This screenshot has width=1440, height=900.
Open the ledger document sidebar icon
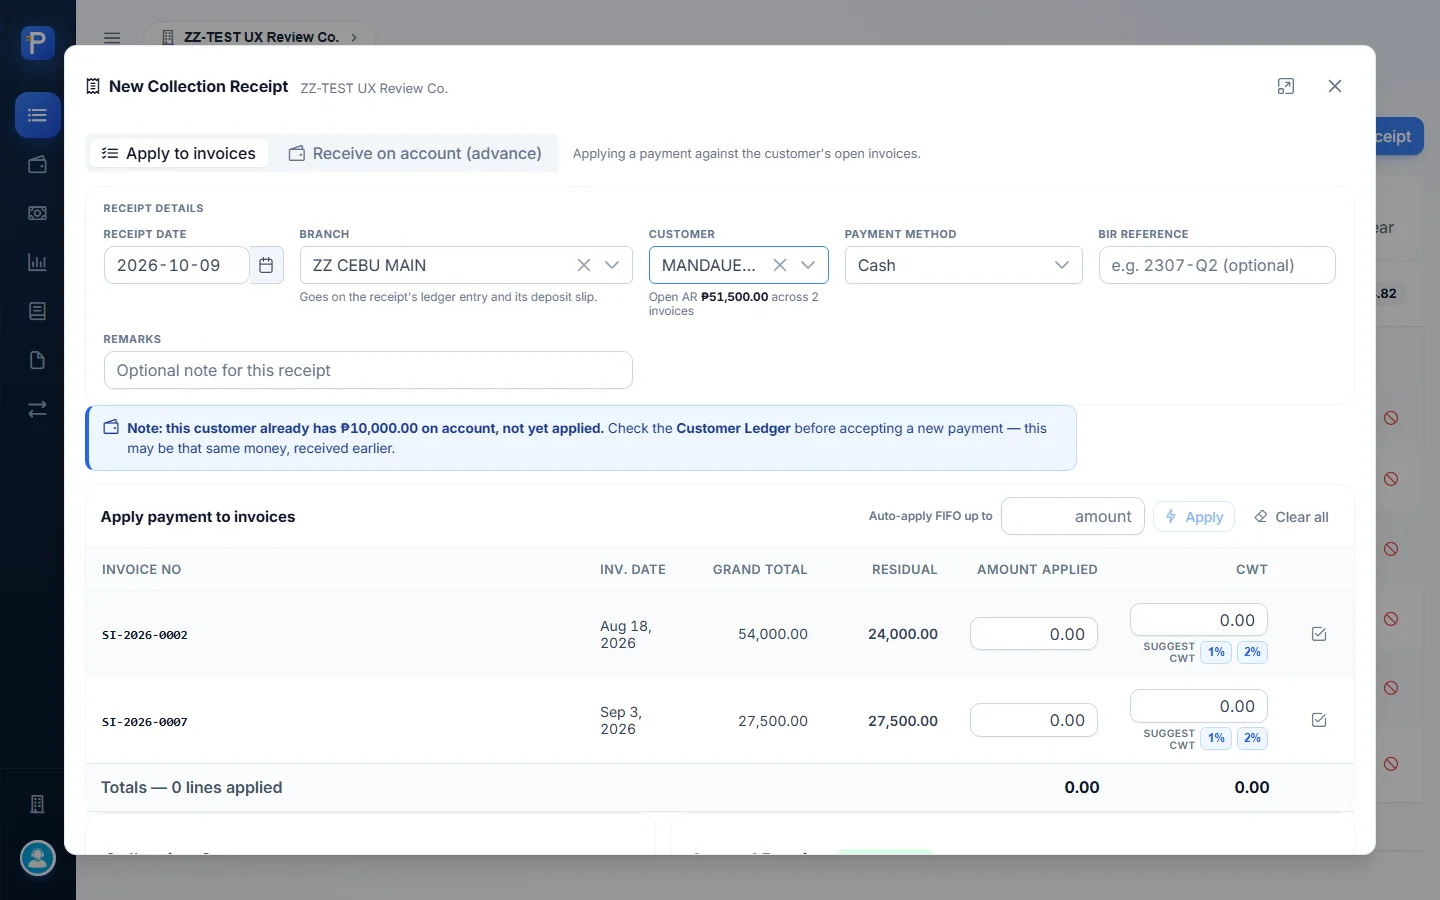[38, 311]
